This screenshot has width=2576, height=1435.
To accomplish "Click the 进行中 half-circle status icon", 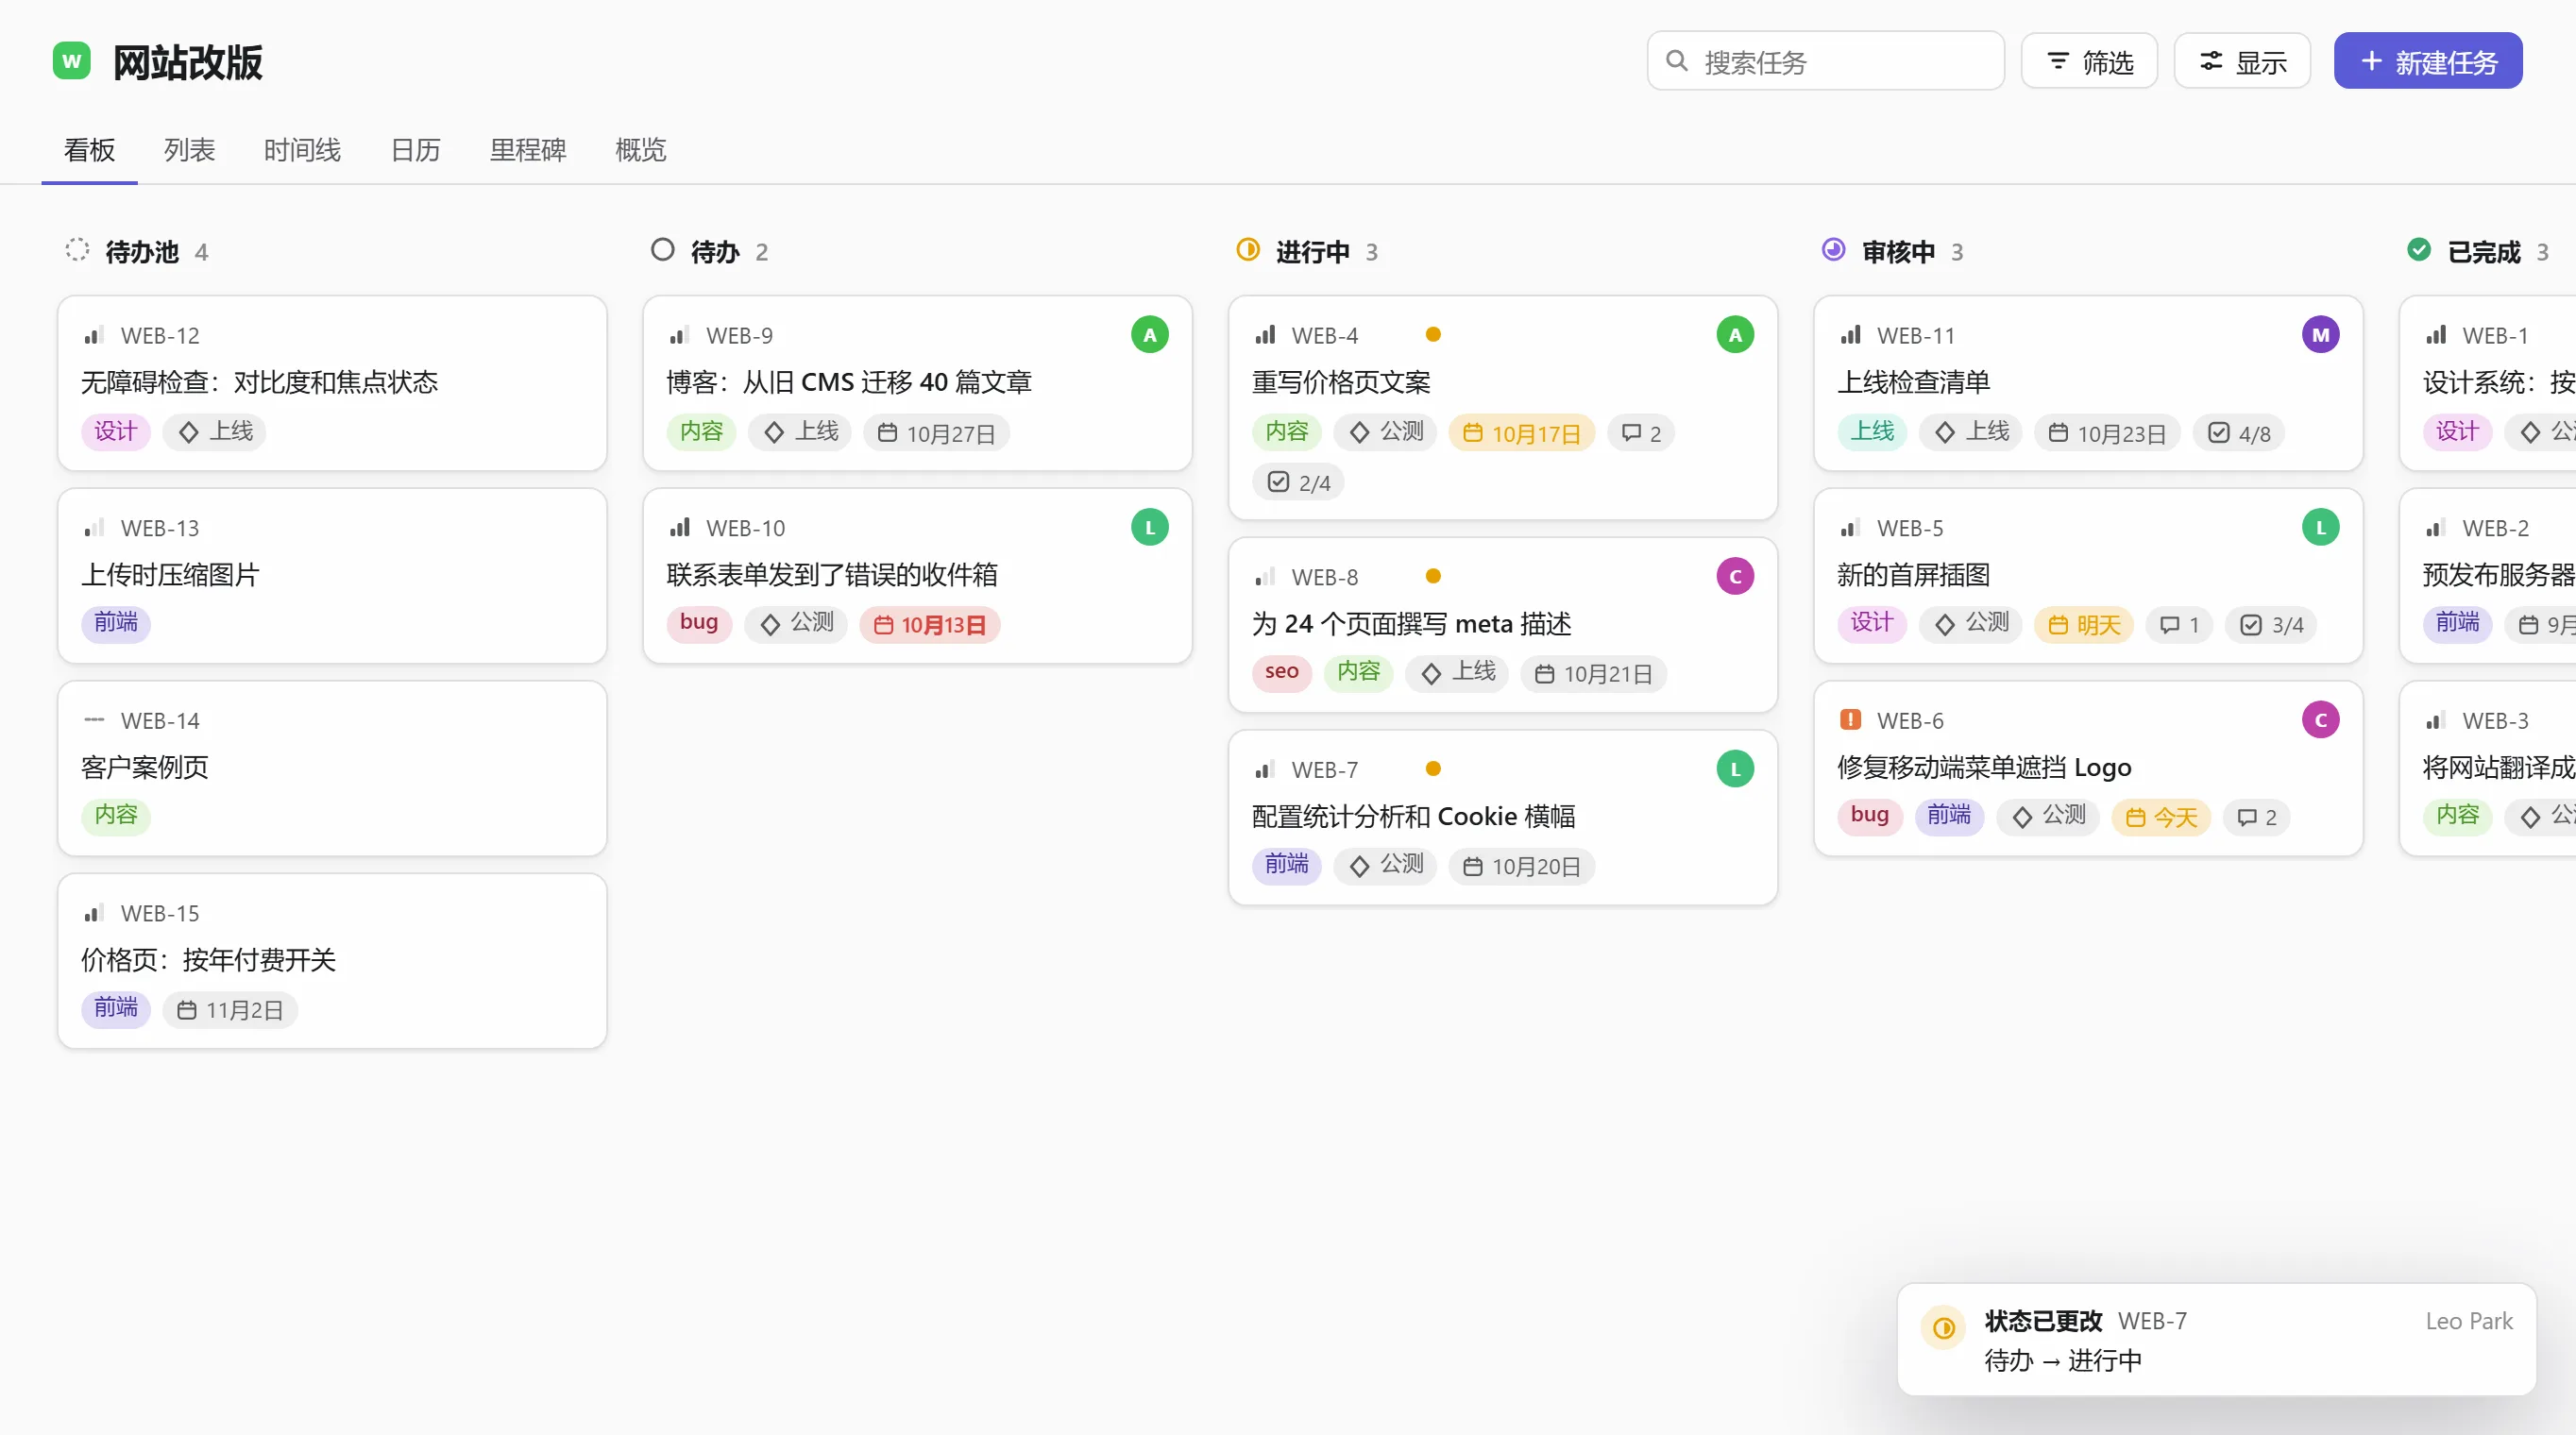I will 1247,250.
